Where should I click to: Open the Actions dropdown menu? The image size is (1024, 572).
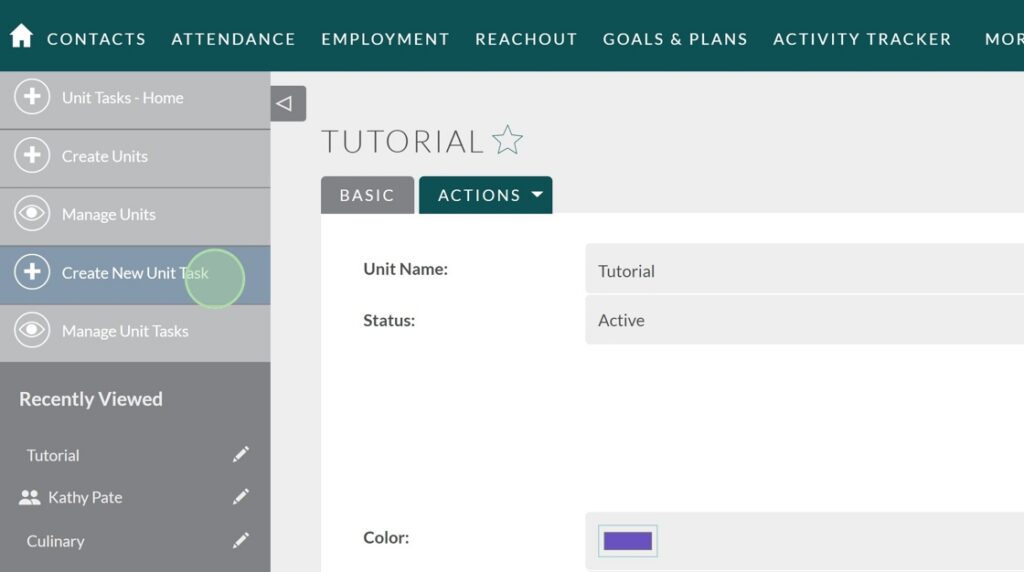[486, 195]
